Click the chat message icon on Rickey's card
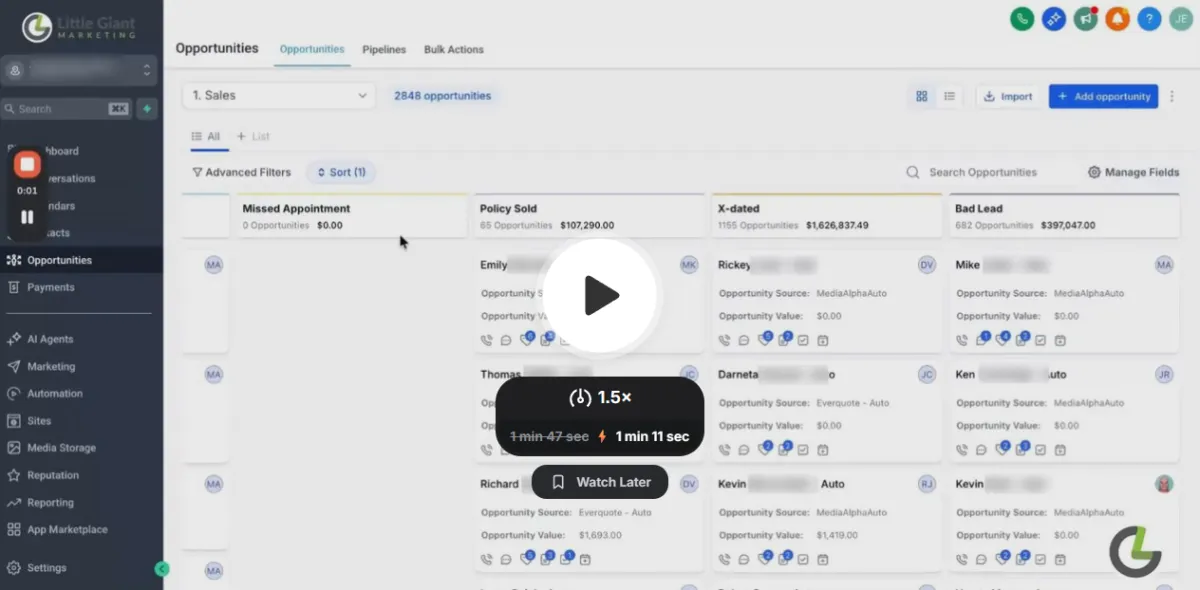The height and width of the screenshot is (590, 1200). 744,340
